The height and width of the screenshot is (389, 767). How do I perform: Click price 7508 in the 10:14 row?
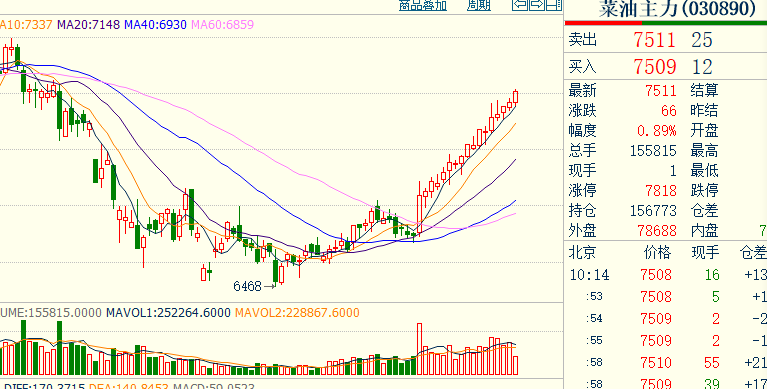656,275
